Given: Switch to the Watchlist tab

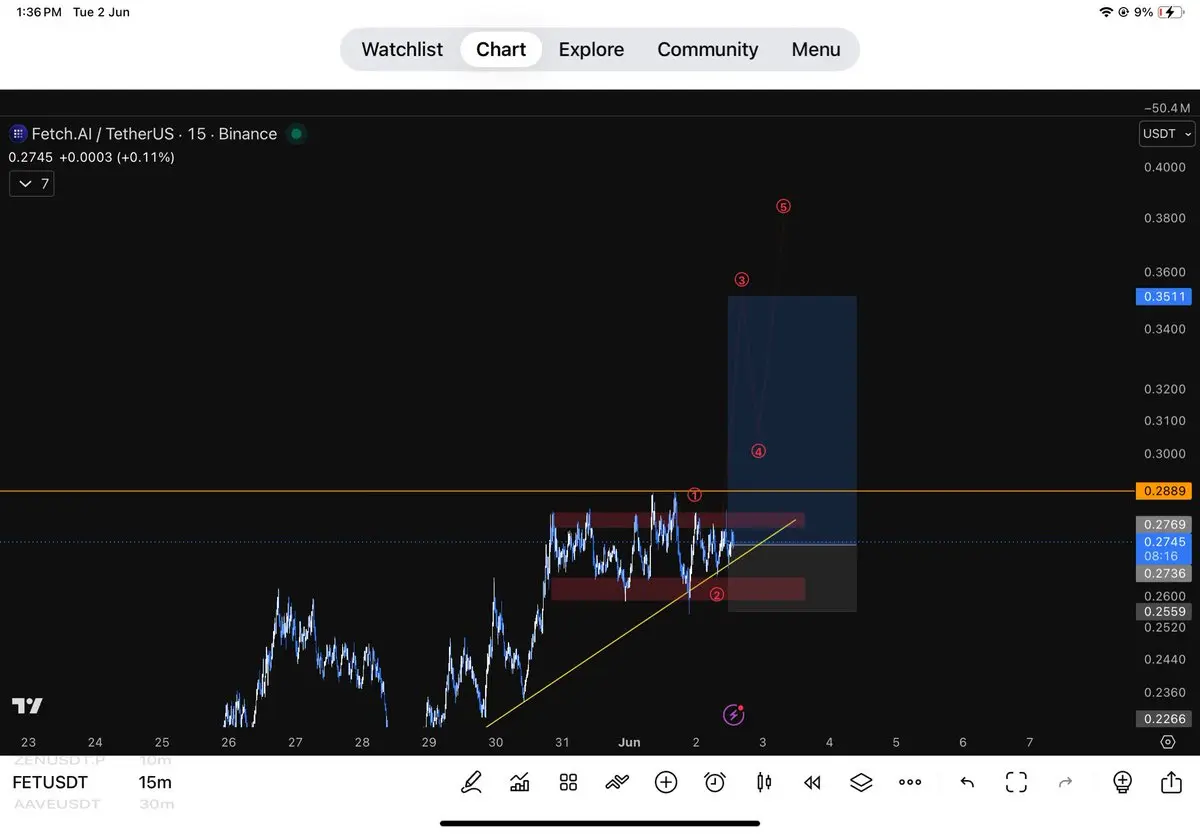Looking at the screenshot, I should tap(402, 49).
